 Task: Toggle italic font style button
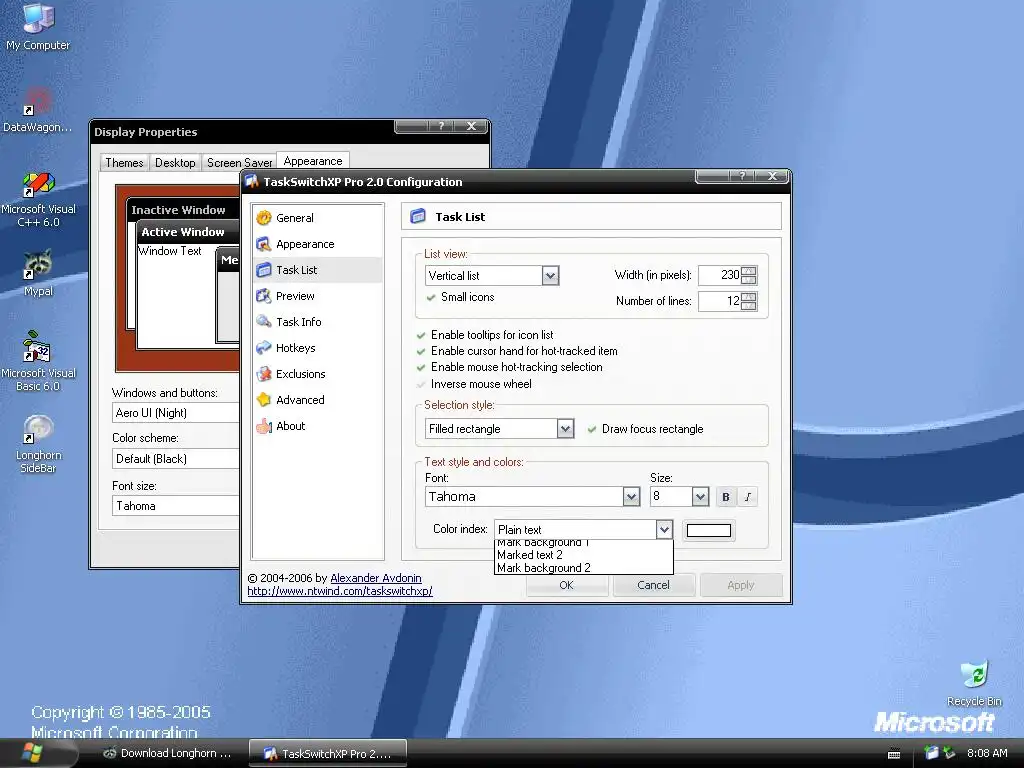pyautogui.click(x=748, y=497)
